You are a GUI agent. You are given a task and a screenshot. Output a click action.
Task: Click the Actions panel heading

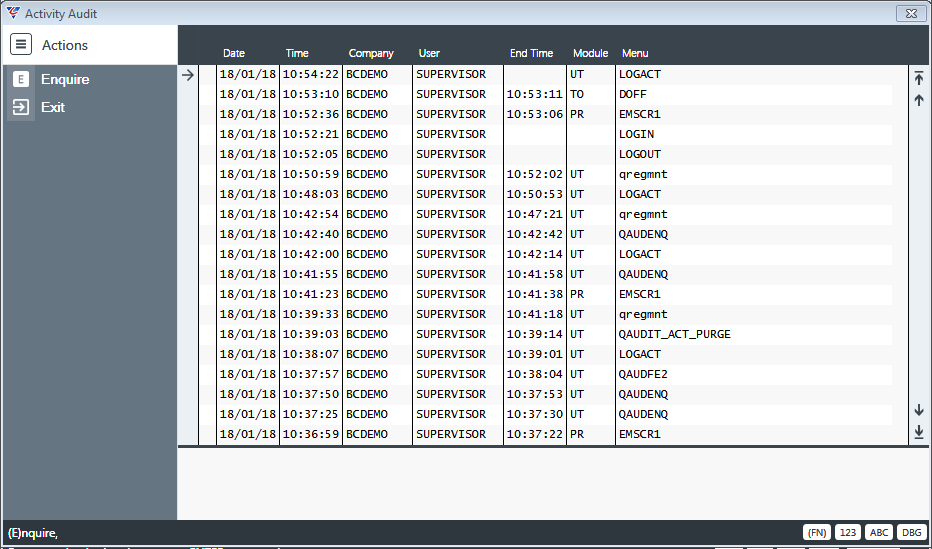coord(65,45)
